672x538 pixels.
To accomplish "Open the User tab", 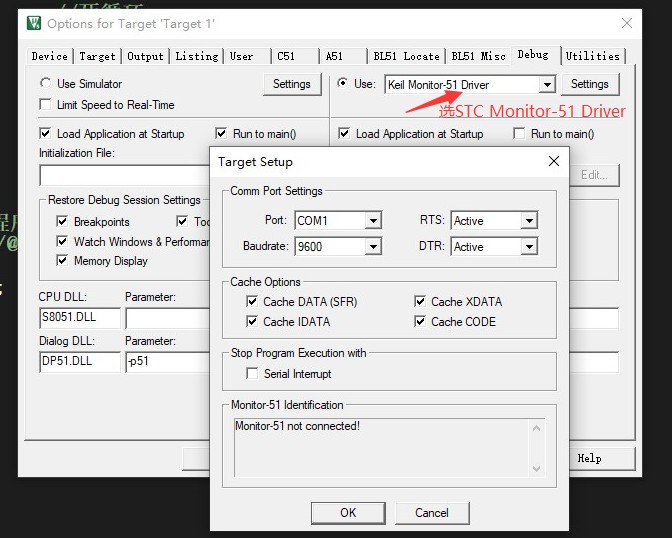I will [248, 56].
